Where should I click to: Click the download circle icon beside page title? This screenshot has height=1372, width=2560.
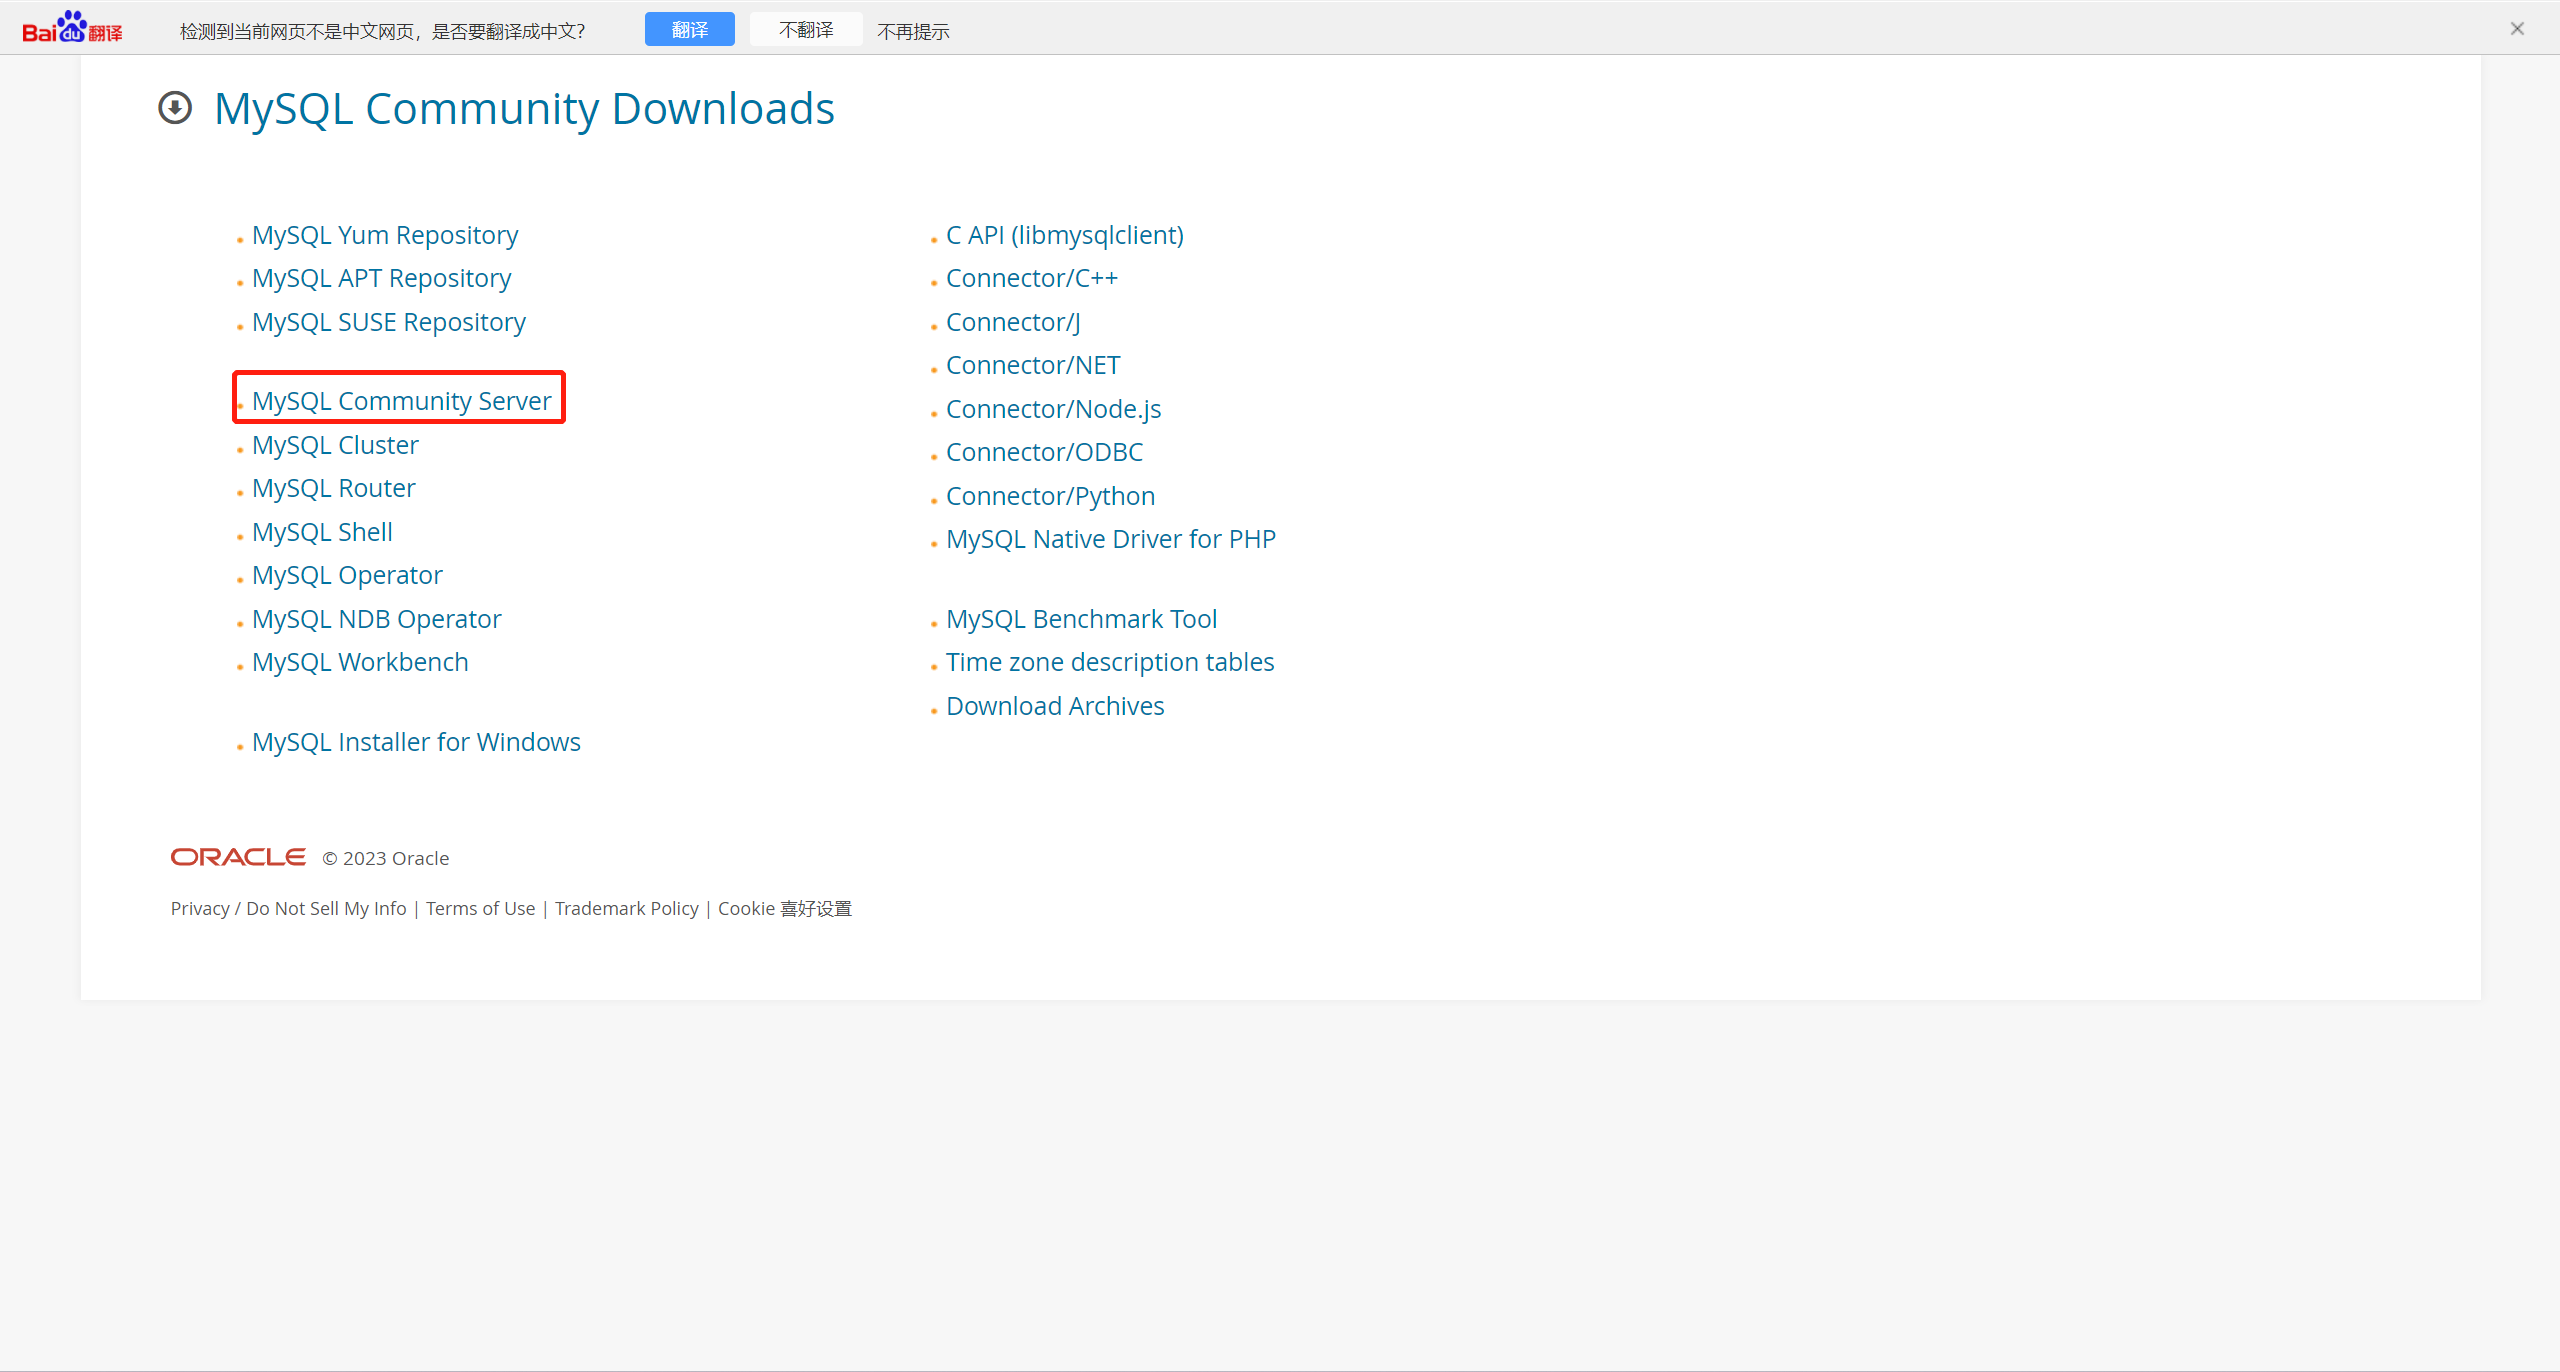click(x=175, y=108)
